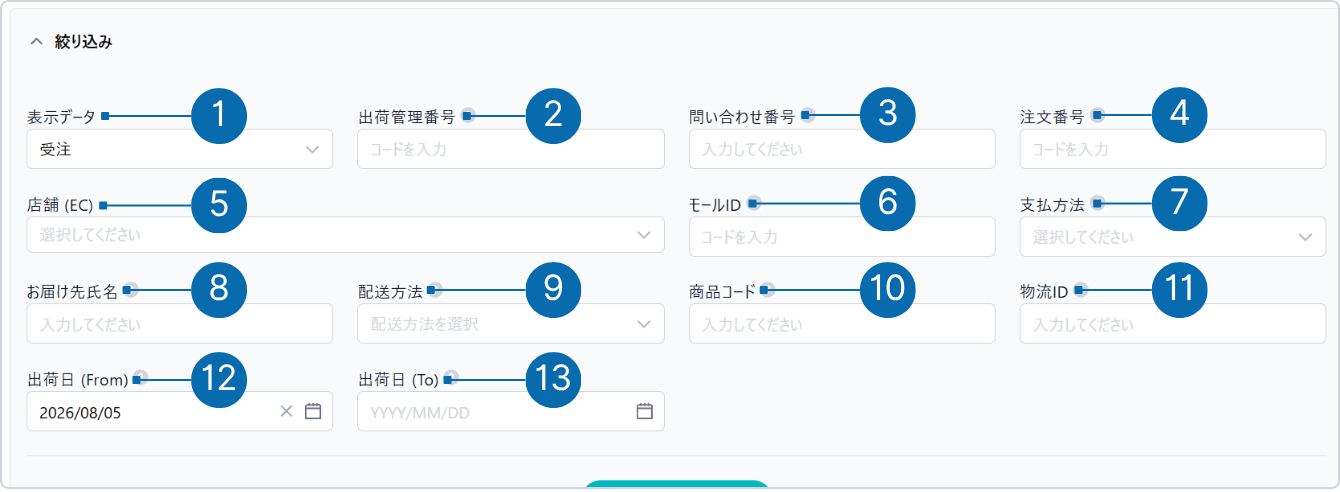1340x492 pixels.
Task: Click the 物流ID input field
Action: (x=1173, y=324)
